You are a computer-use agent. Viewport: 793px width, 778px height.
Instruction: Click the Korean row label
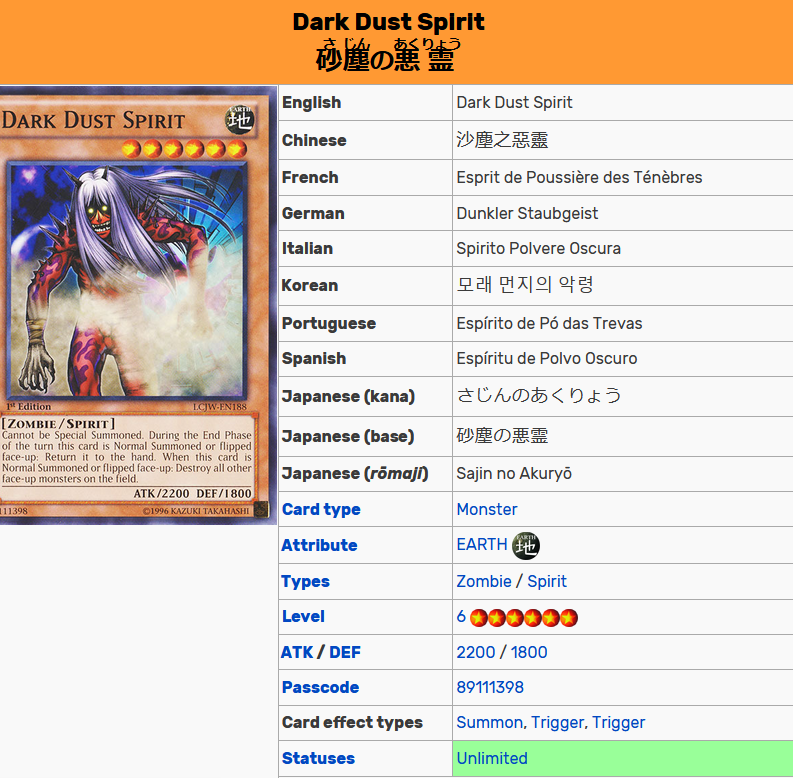click(x=310, y=286)
